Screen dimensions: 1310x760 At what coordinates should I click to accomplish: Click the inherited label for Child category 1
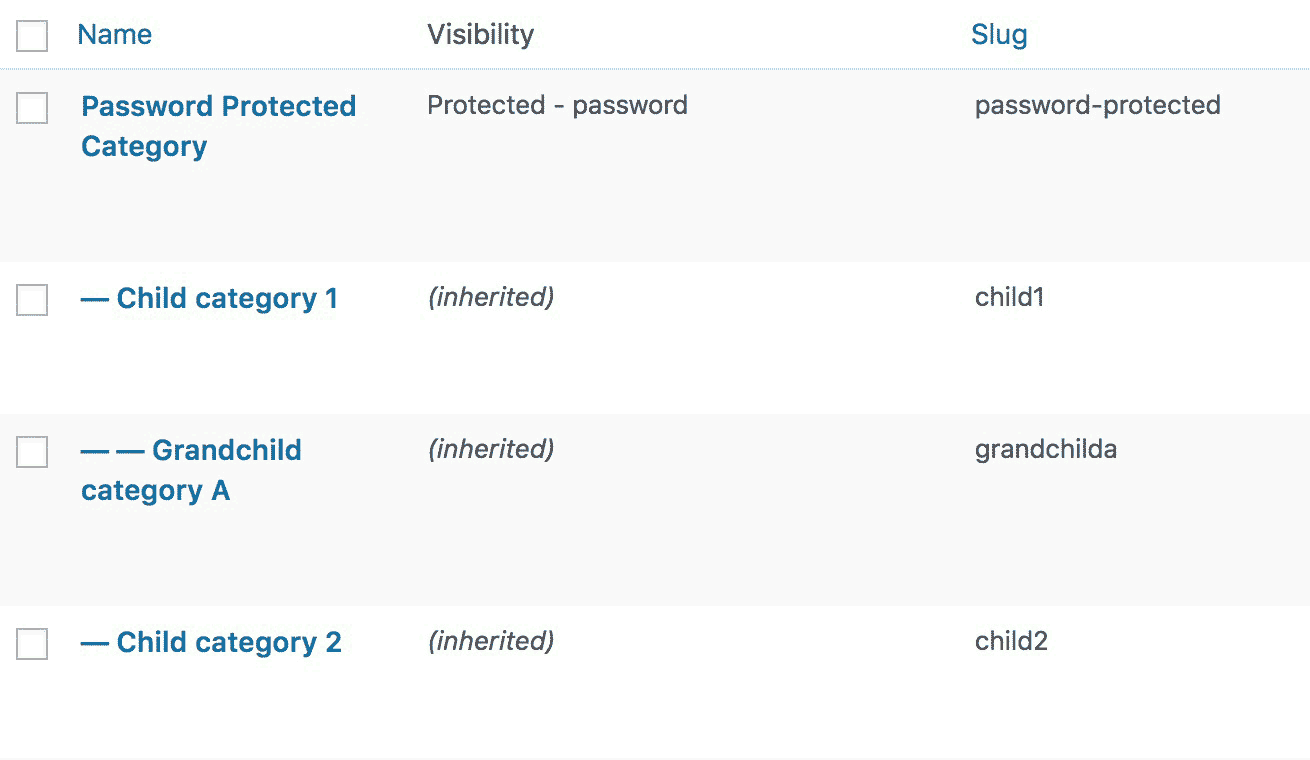point(490,297)
